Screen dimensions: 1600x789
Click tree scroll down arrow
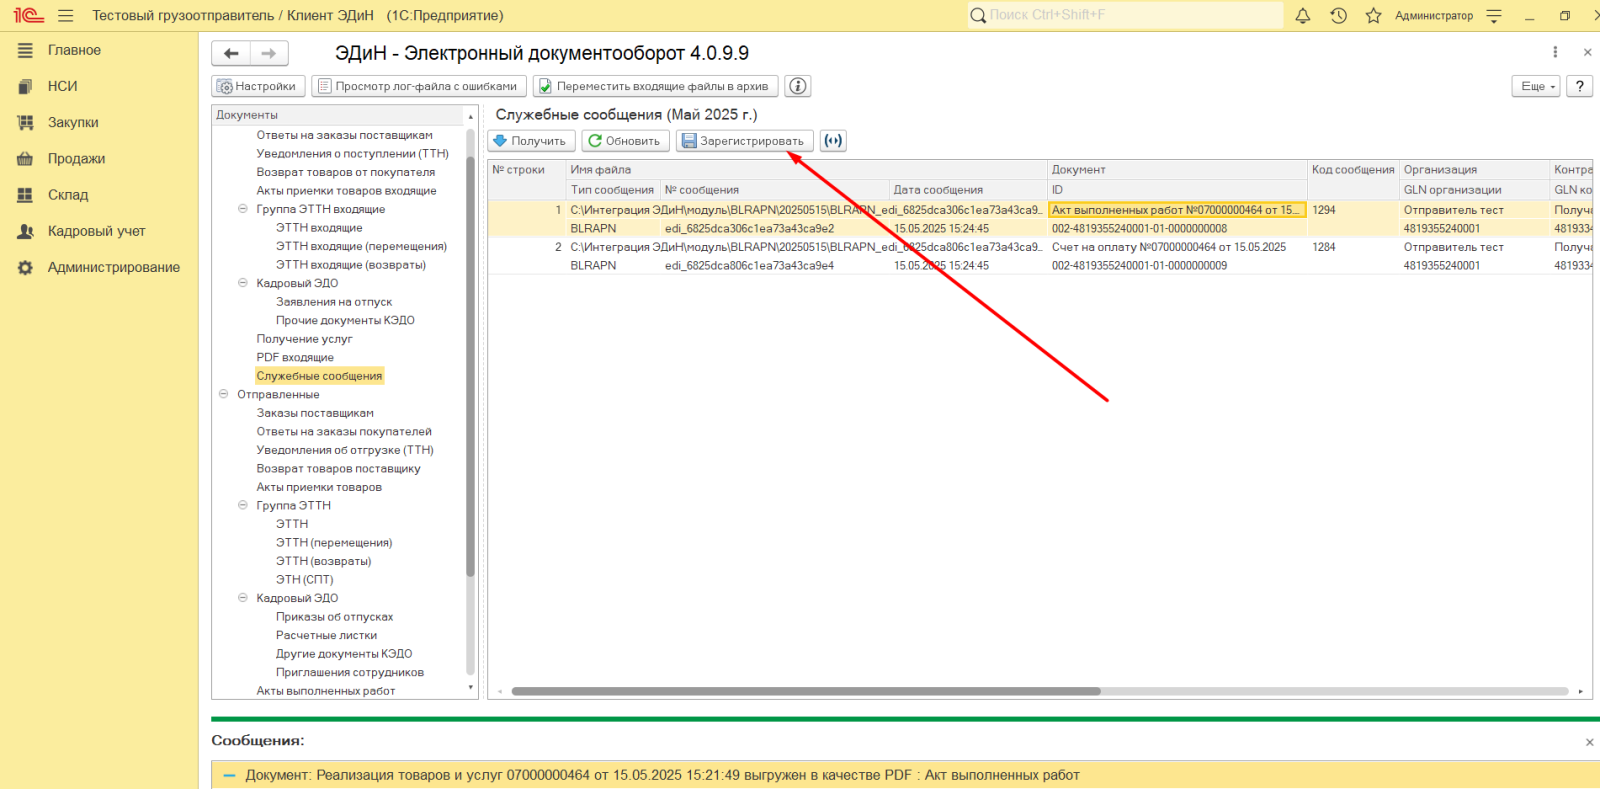pos(470,688)
